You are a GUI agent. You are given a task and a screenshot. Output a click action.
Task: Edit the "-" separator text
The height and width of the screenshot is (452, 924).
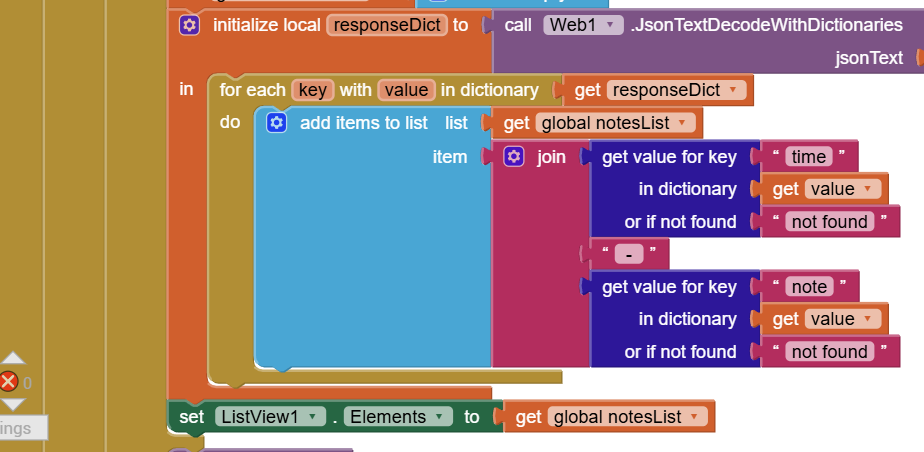point(628,254)
